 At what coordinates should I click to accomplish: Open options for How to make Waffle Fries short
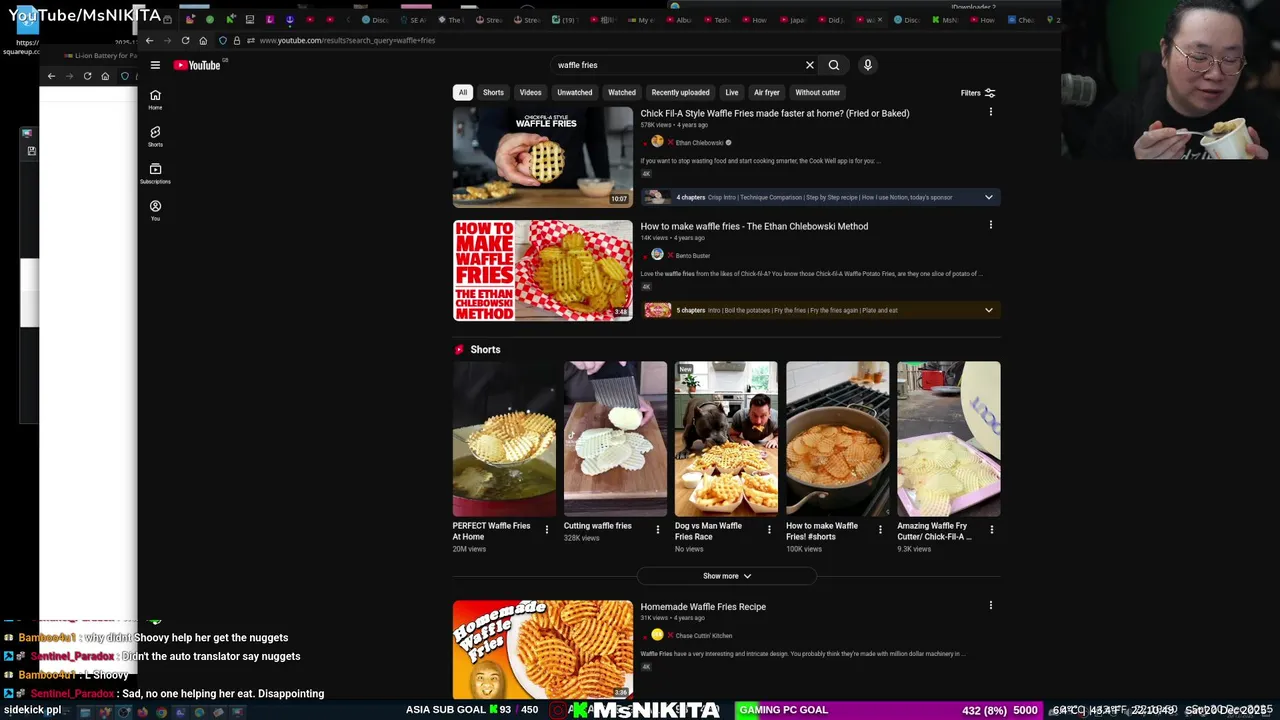coord(880,530)
